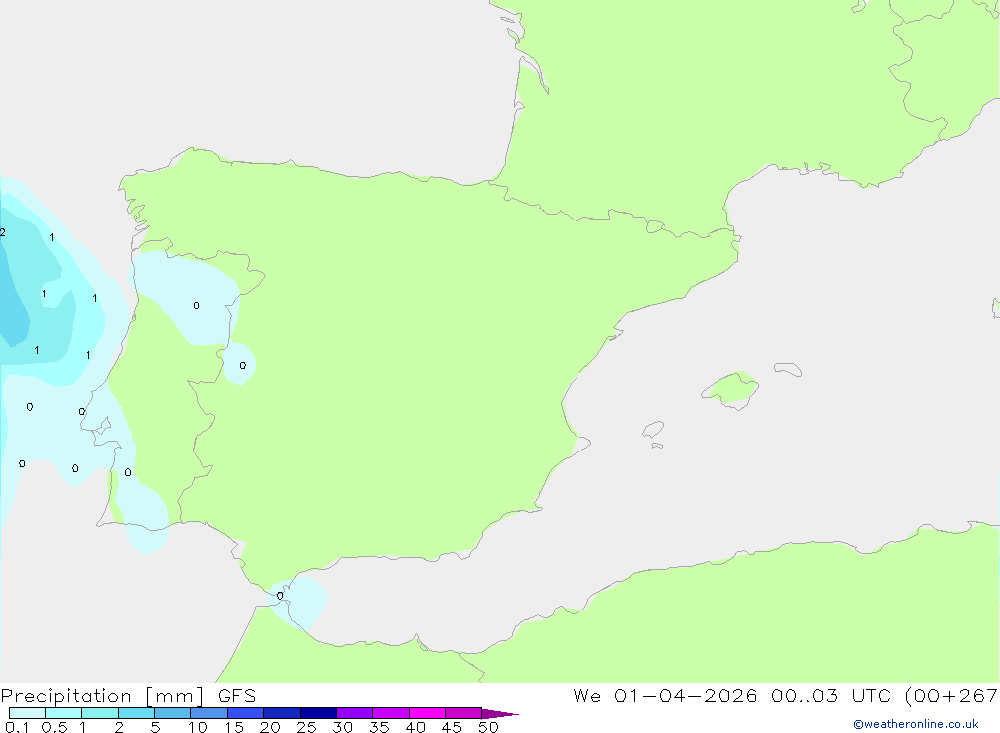Choose the purple swatch between 35 and 40
This screenshot has width=1000, height=733.
click(391, 713)
